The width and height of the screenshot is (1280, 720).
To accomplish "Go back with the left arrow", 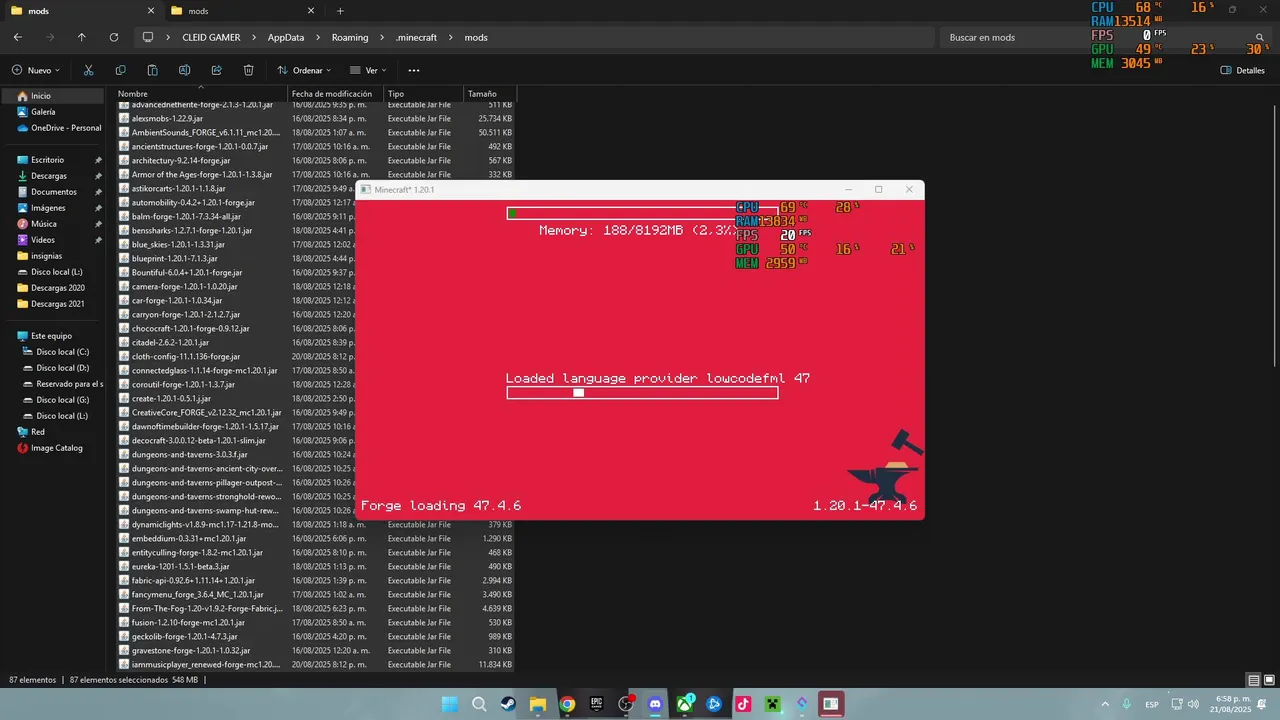I will (x=18, y=37).
